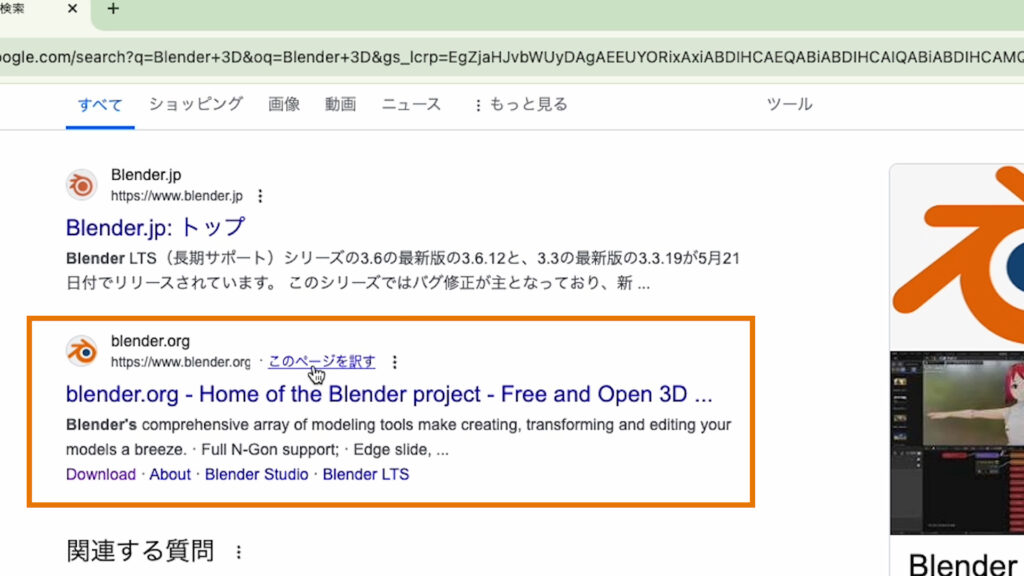Click the Blender interface screenshot thumbnail
Screen dimensions: 1024x576
[957, 443]
